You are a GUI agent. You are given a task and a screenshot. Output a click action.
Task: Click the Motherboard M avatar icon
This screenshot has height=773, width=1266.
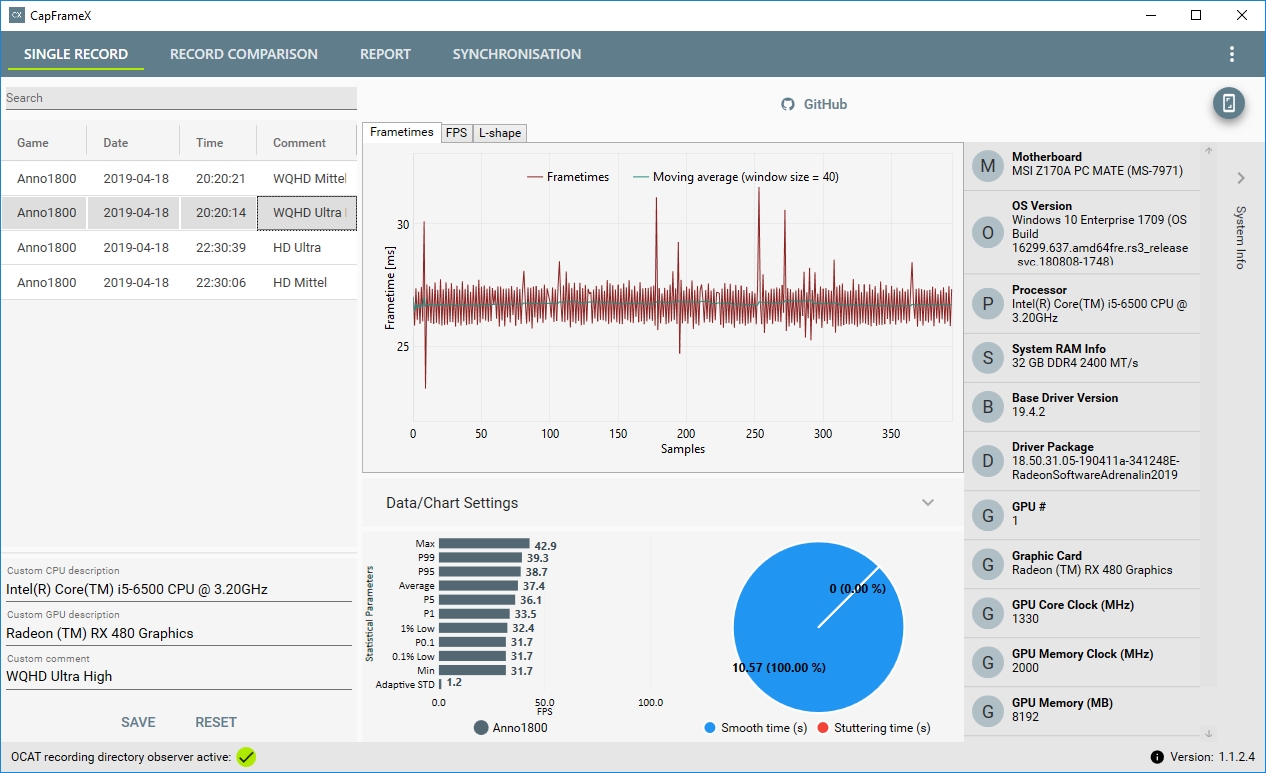click(x=988, y=165)
